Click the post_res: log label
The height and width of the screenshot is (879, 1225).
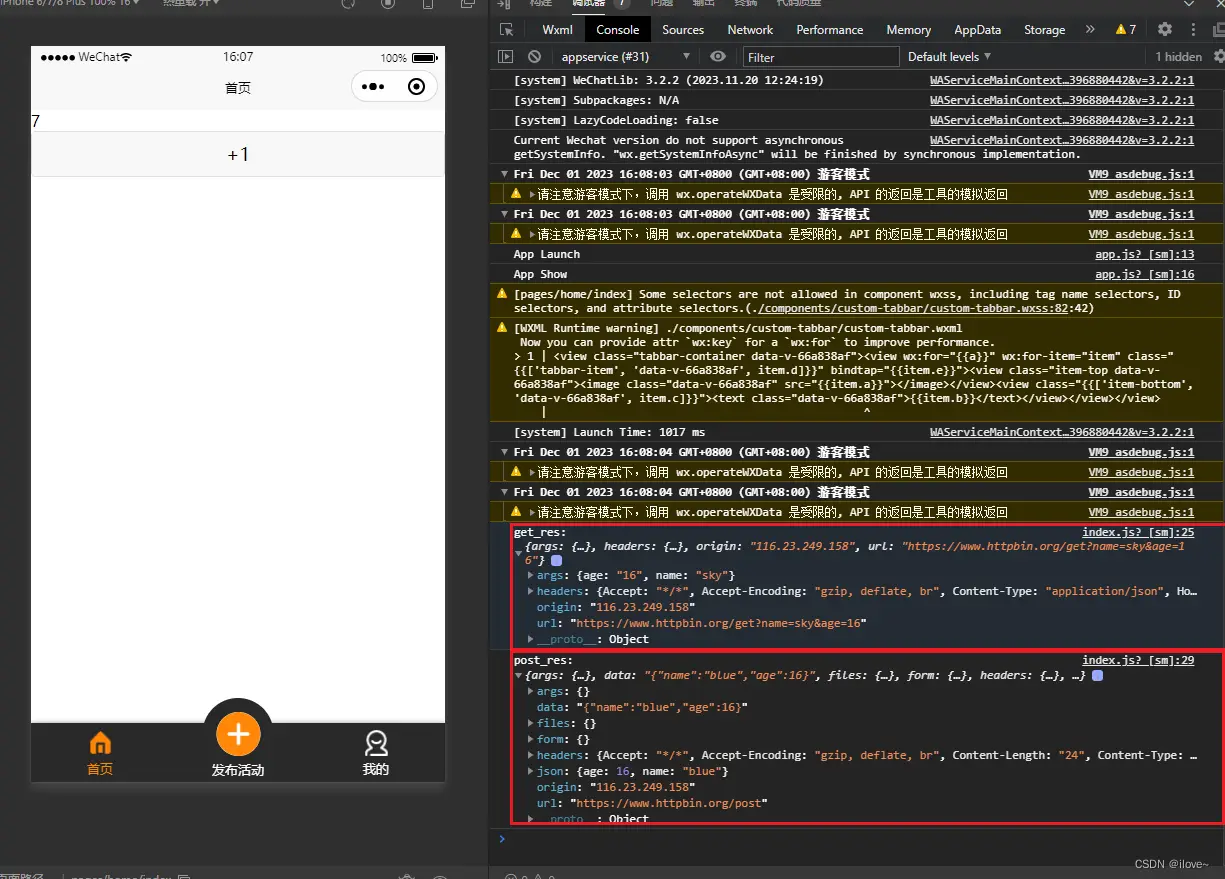(543, 660)
